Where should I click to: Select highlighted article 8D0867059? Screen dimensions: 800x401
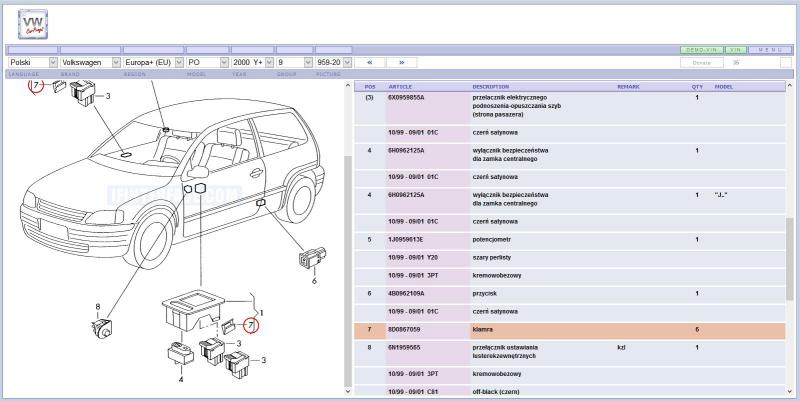pyautogui.click(x=404, y=330)
